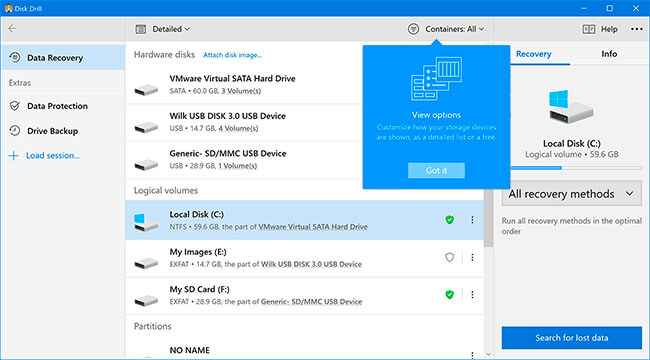This screenshot has height=360, width=650.
Task: Click the disk usage progress bar
Action: pyautogui.click(x=576, y=168)
